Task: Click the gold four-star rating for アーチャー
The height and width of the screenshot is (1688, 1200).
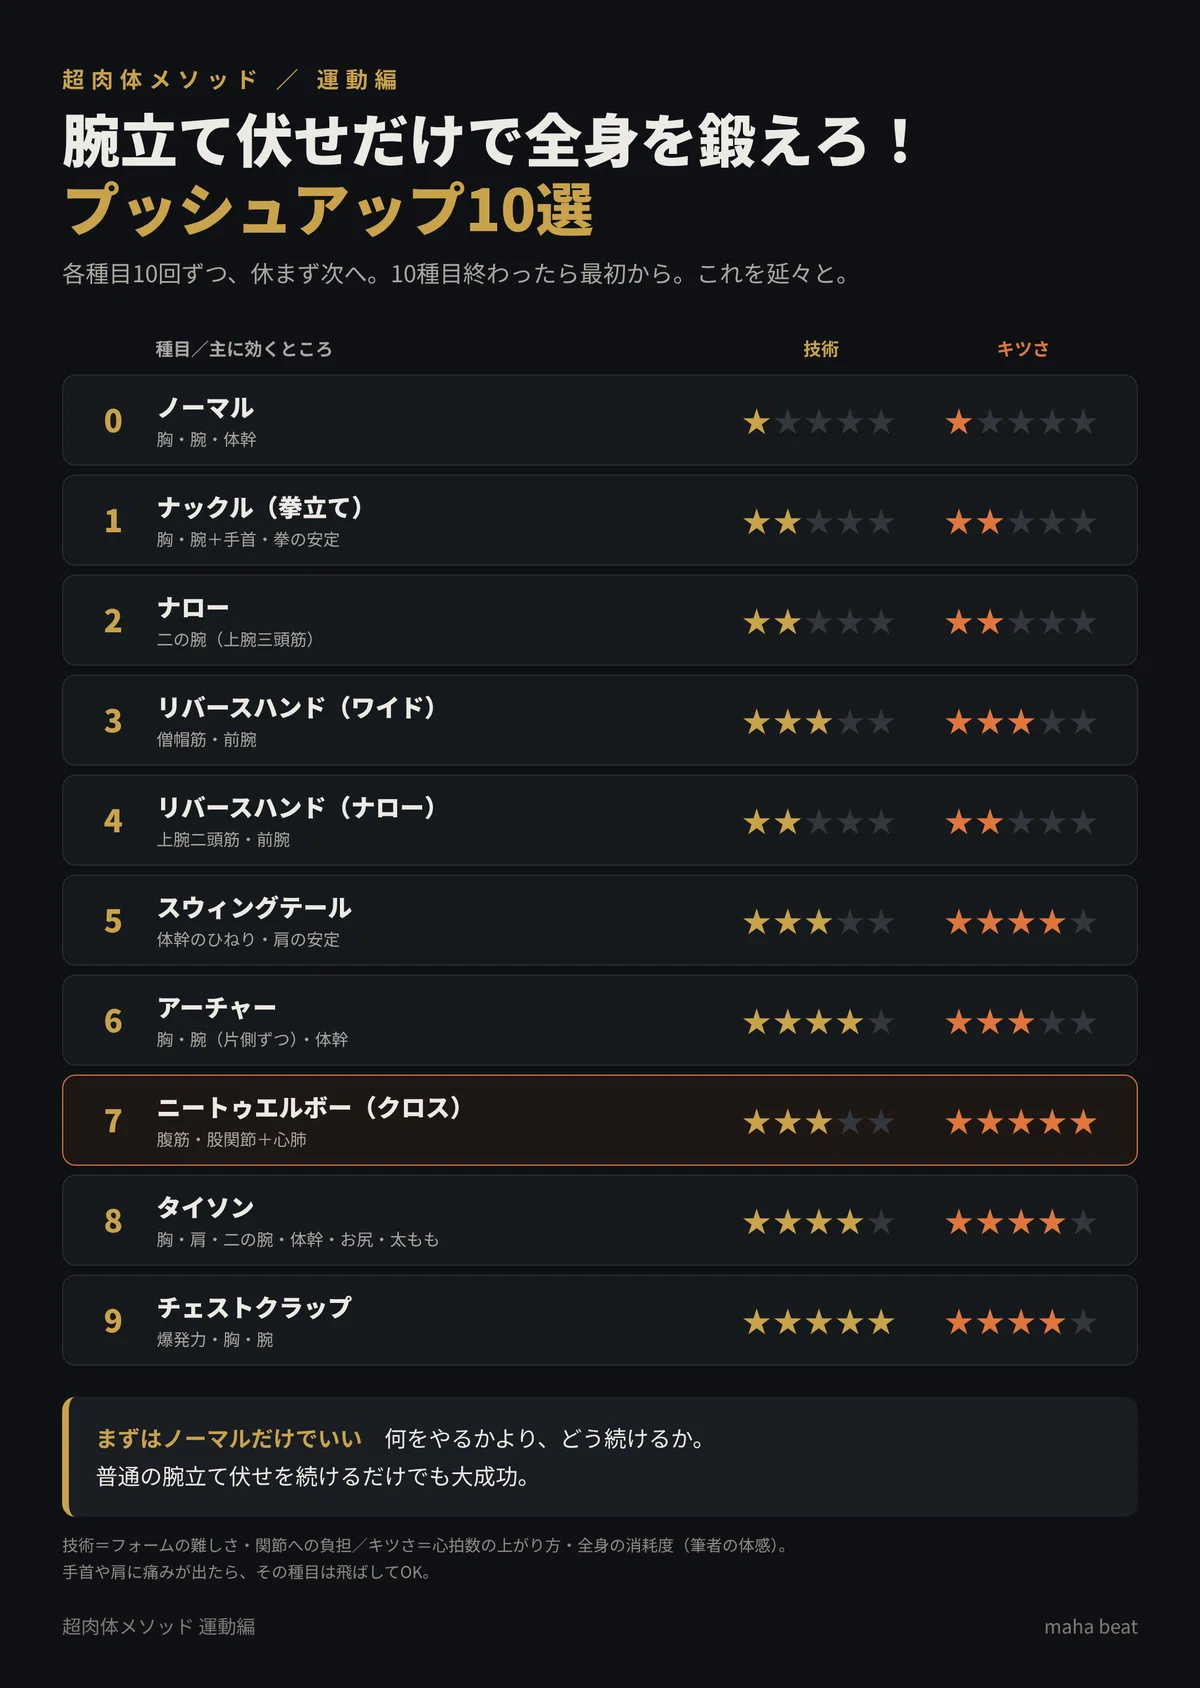Action: click(818, 1022)
